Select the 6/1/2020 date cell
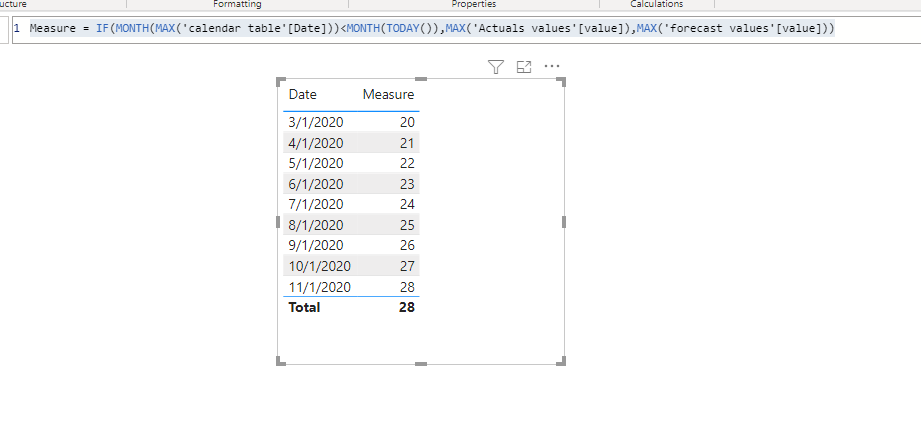The image size is (921, 442). pos(316,184)
